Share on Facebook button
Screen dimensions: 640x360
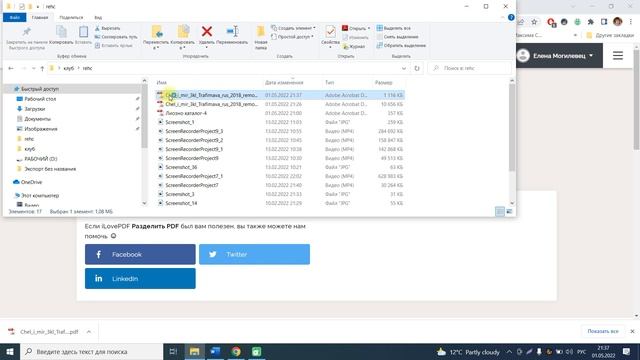click(140, 254)
